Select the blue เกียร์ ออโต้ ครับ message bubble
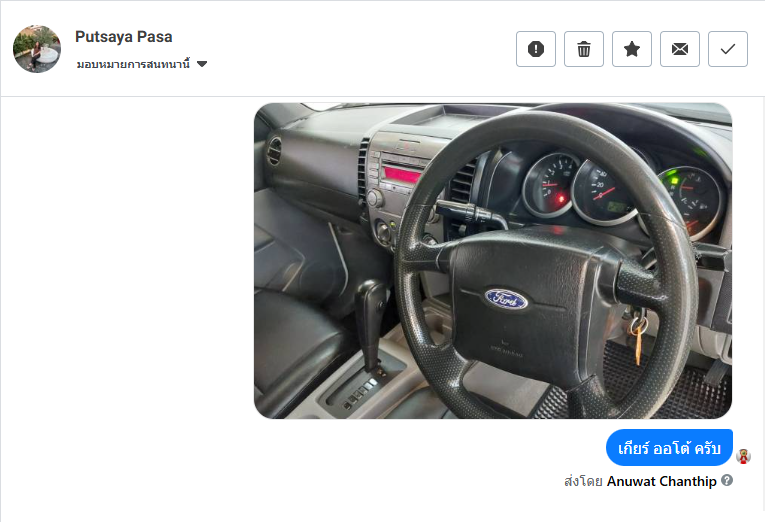The image size is (765, 522). click(x=669, y=447)
